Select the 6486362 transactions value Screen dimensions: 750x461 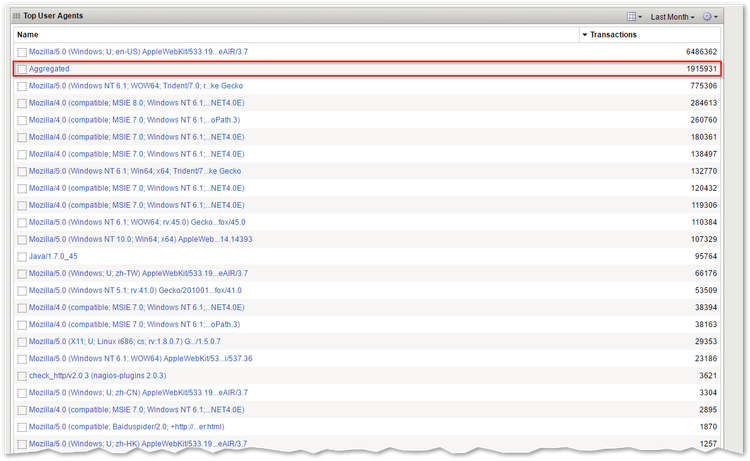[x=701, y=52]
